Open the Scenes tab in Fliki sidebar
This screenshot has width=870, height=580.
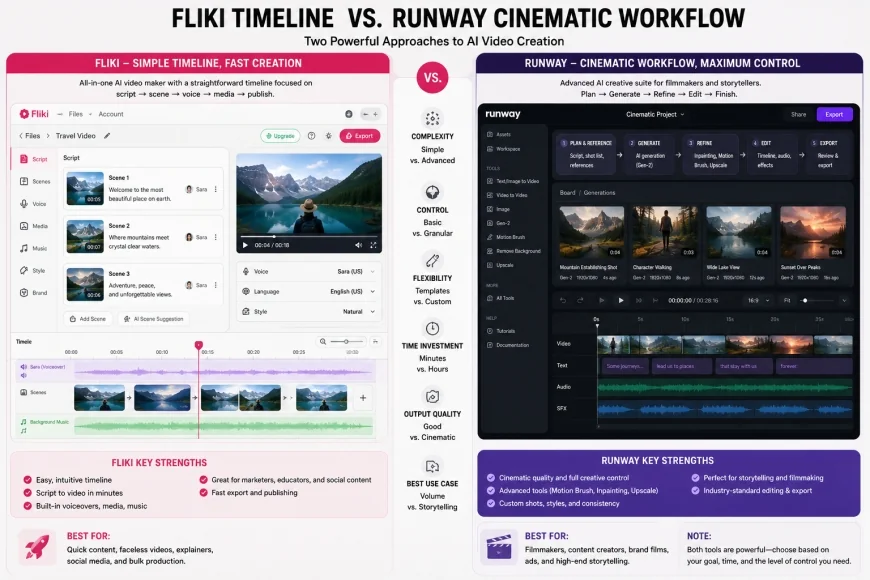point(34,181)
